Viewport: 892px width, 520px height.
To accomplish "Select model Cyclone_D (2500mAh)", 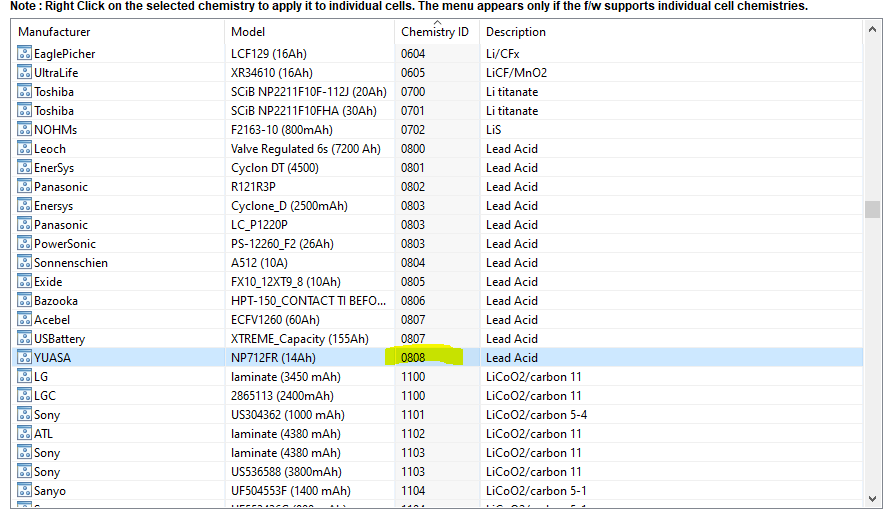I will (289, 206).
